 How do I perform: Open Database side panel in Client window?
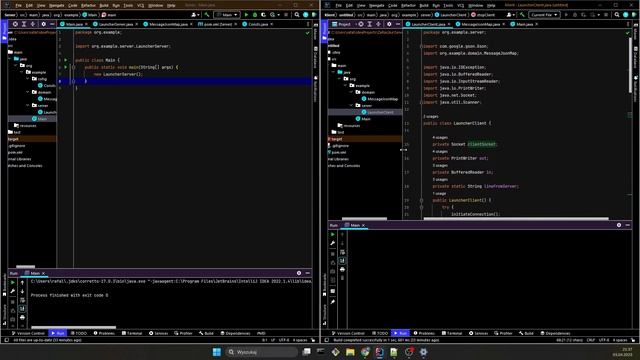[x=636, y=57]
